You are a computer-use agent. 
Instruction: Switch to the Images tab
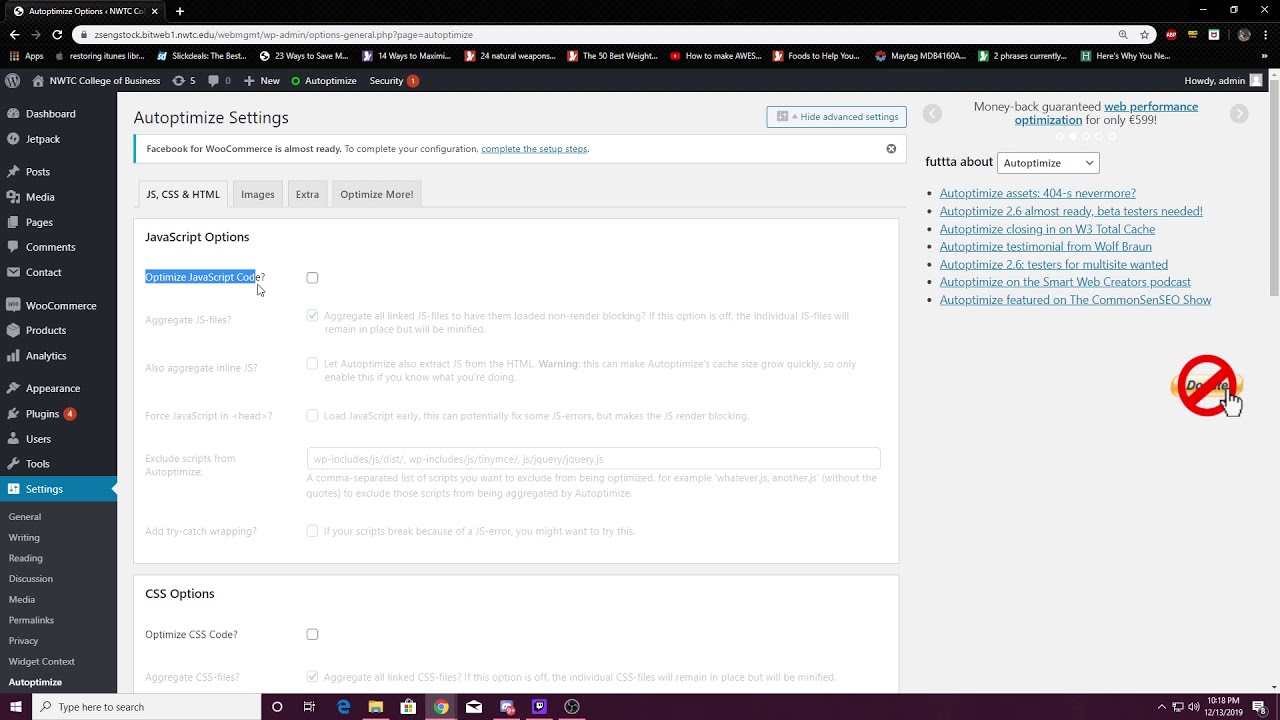point(257,194)
